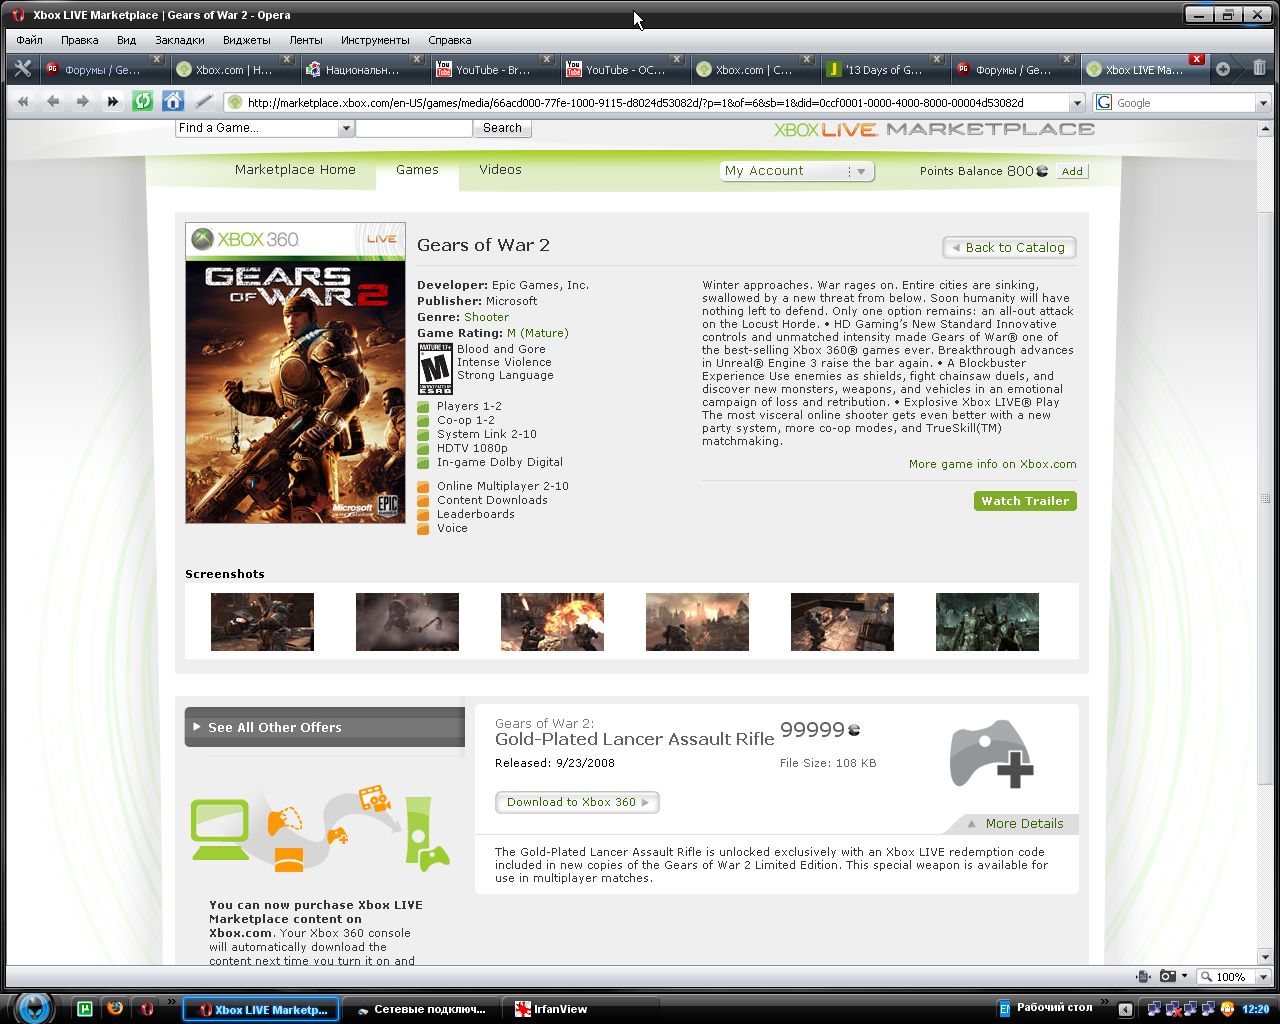Switch to the YouTube - Br... browser tab

[494, 69]
